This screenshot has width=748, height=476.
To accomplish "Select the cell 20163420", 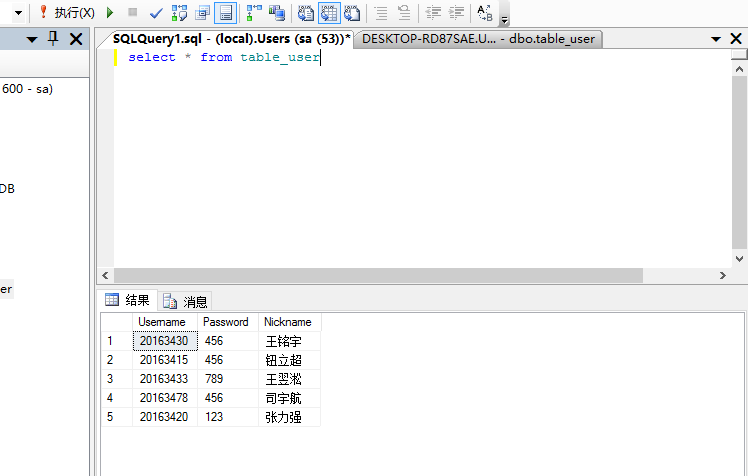I will [165, 417].
